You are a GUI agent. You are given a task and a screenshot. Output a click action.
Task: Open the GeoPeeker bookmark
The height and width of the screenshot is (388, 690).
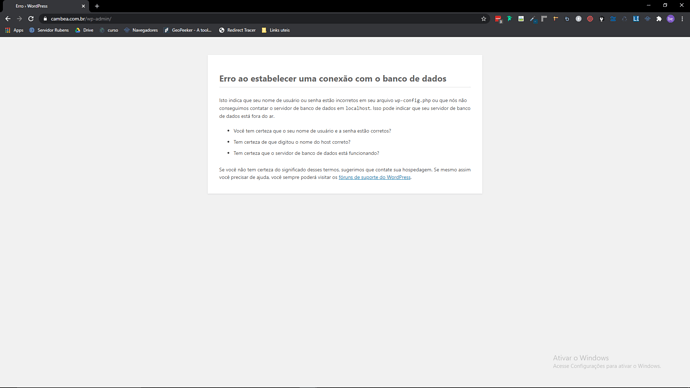[188, 30]
